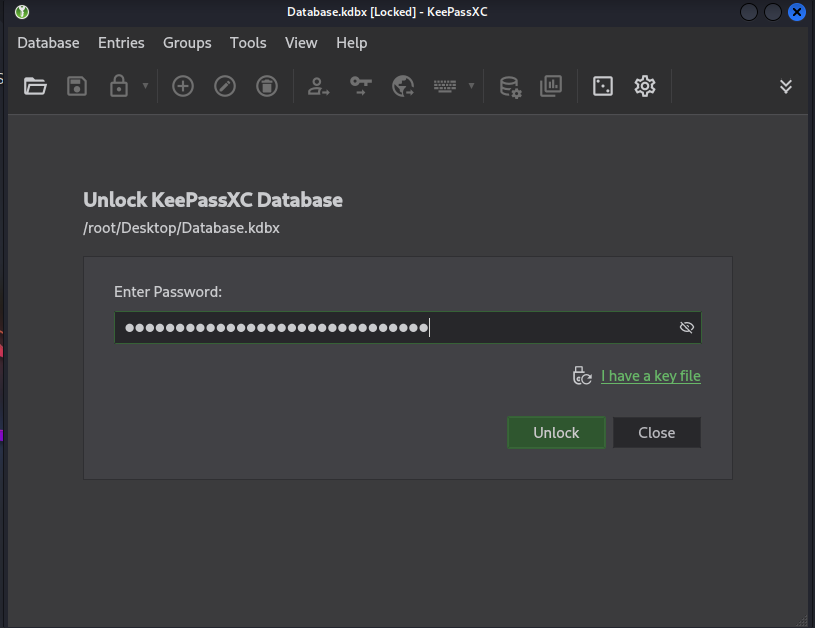Click the delete entry trash icon

267,86
